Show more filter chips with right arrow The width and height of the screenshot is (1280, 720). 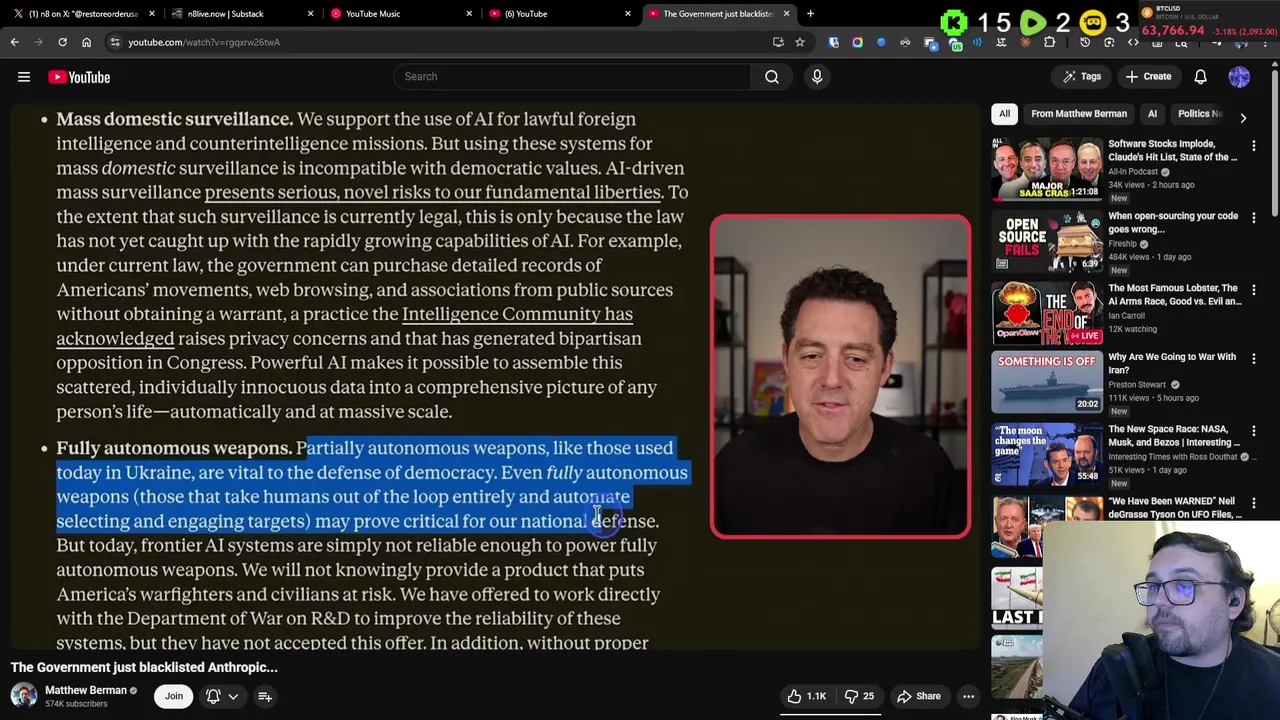point(1243,117)
